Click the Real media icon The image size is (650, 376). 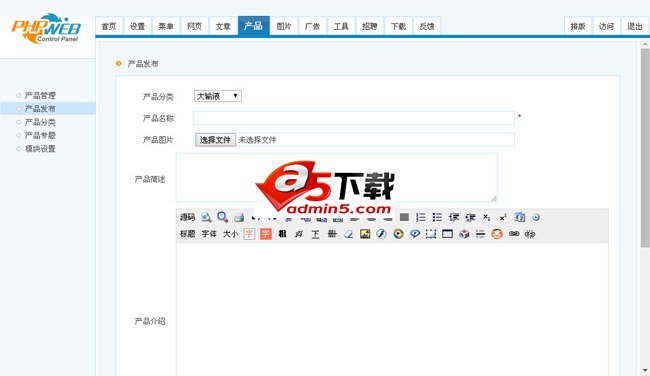[415, 234]
